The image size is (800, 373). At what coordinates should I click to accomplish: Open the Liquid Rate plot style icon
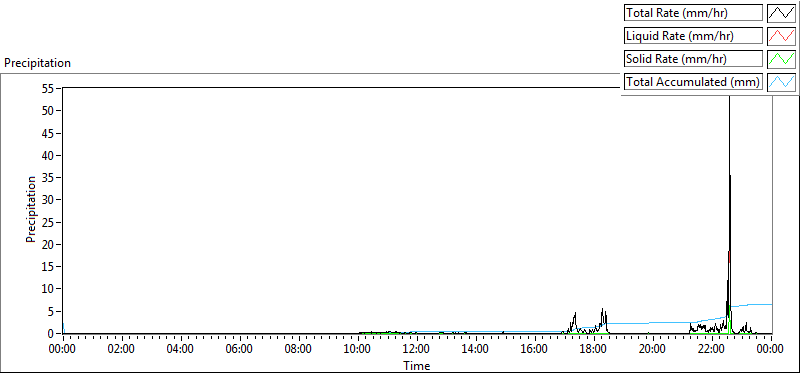click(781, 36)
